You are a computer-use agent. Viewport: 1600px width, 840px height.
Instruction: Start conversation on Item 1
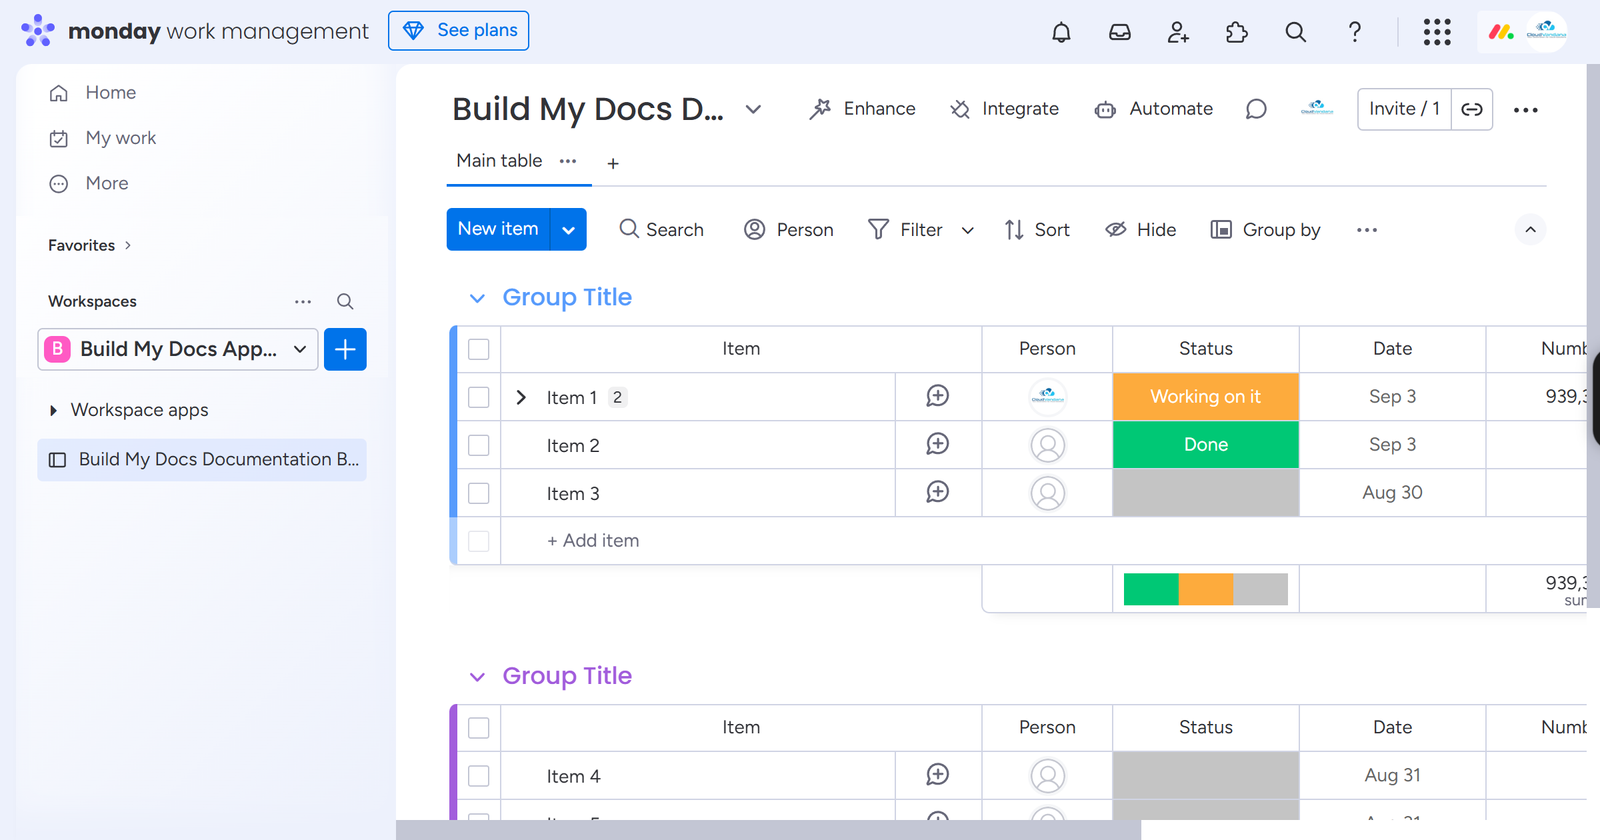point(938,396)
